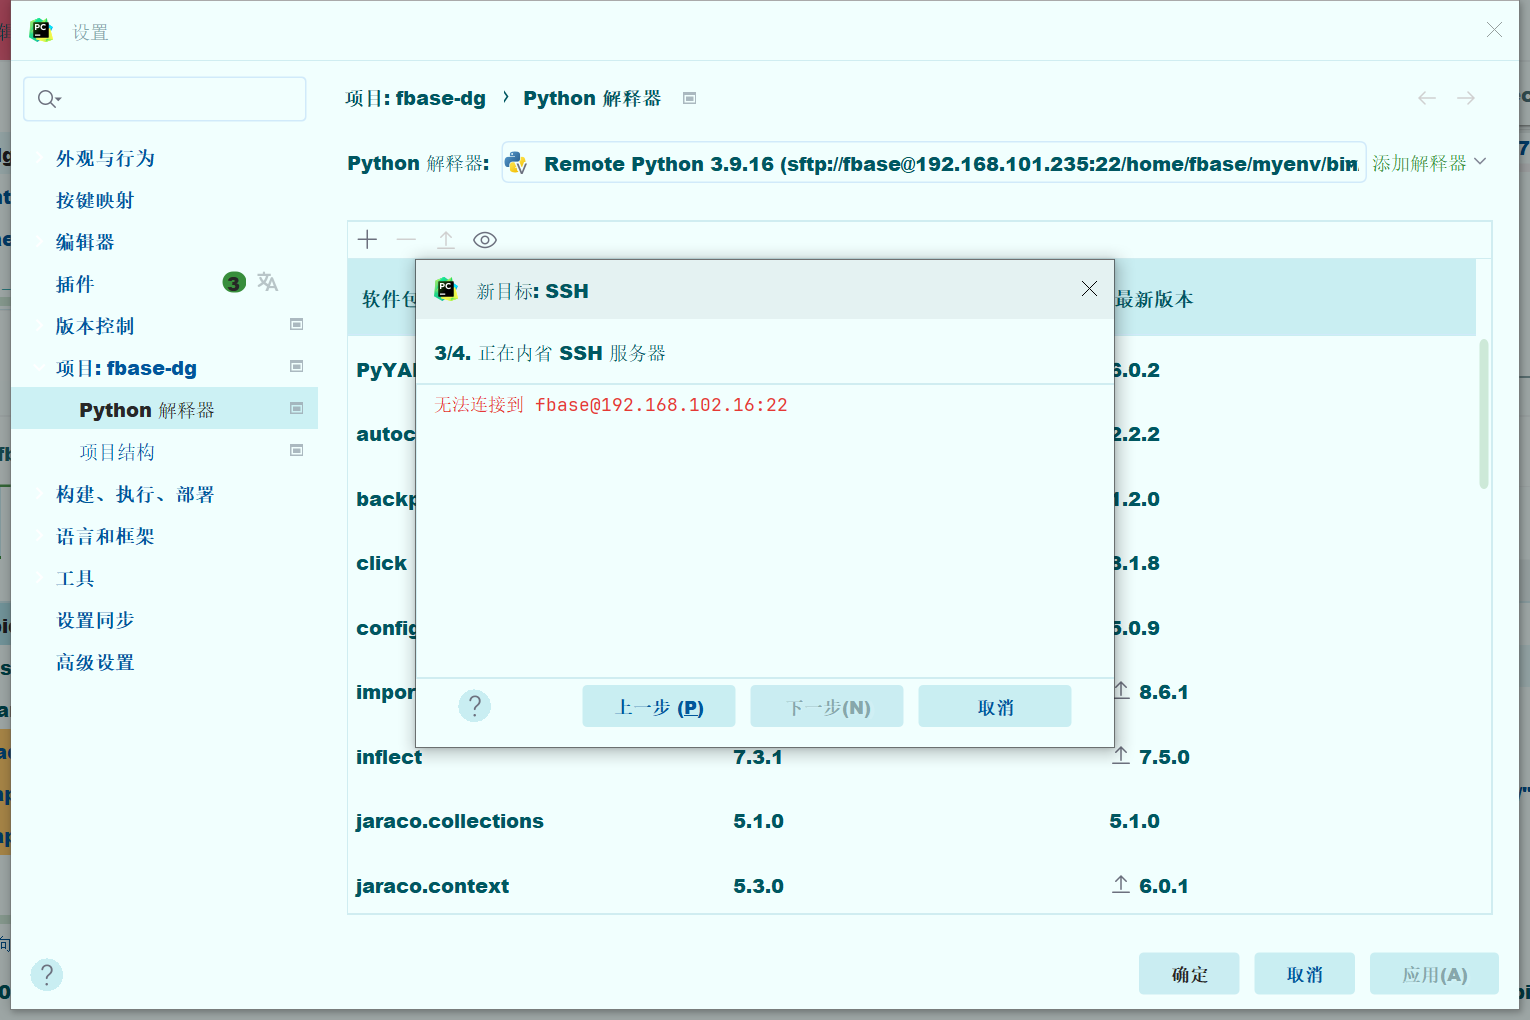Click installed version 5.3.0 of jaraco.context
Screen dimensions: 1530x1020
coord(758,886)
